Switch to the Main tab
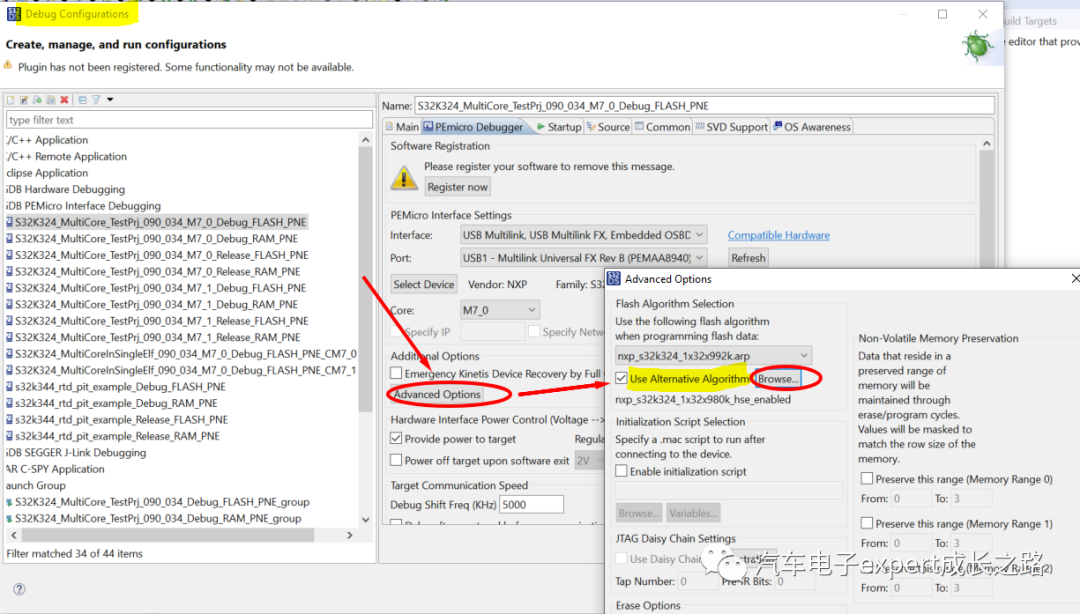The width and height of the screenshot is (1080, 614). tap(402, 127)
